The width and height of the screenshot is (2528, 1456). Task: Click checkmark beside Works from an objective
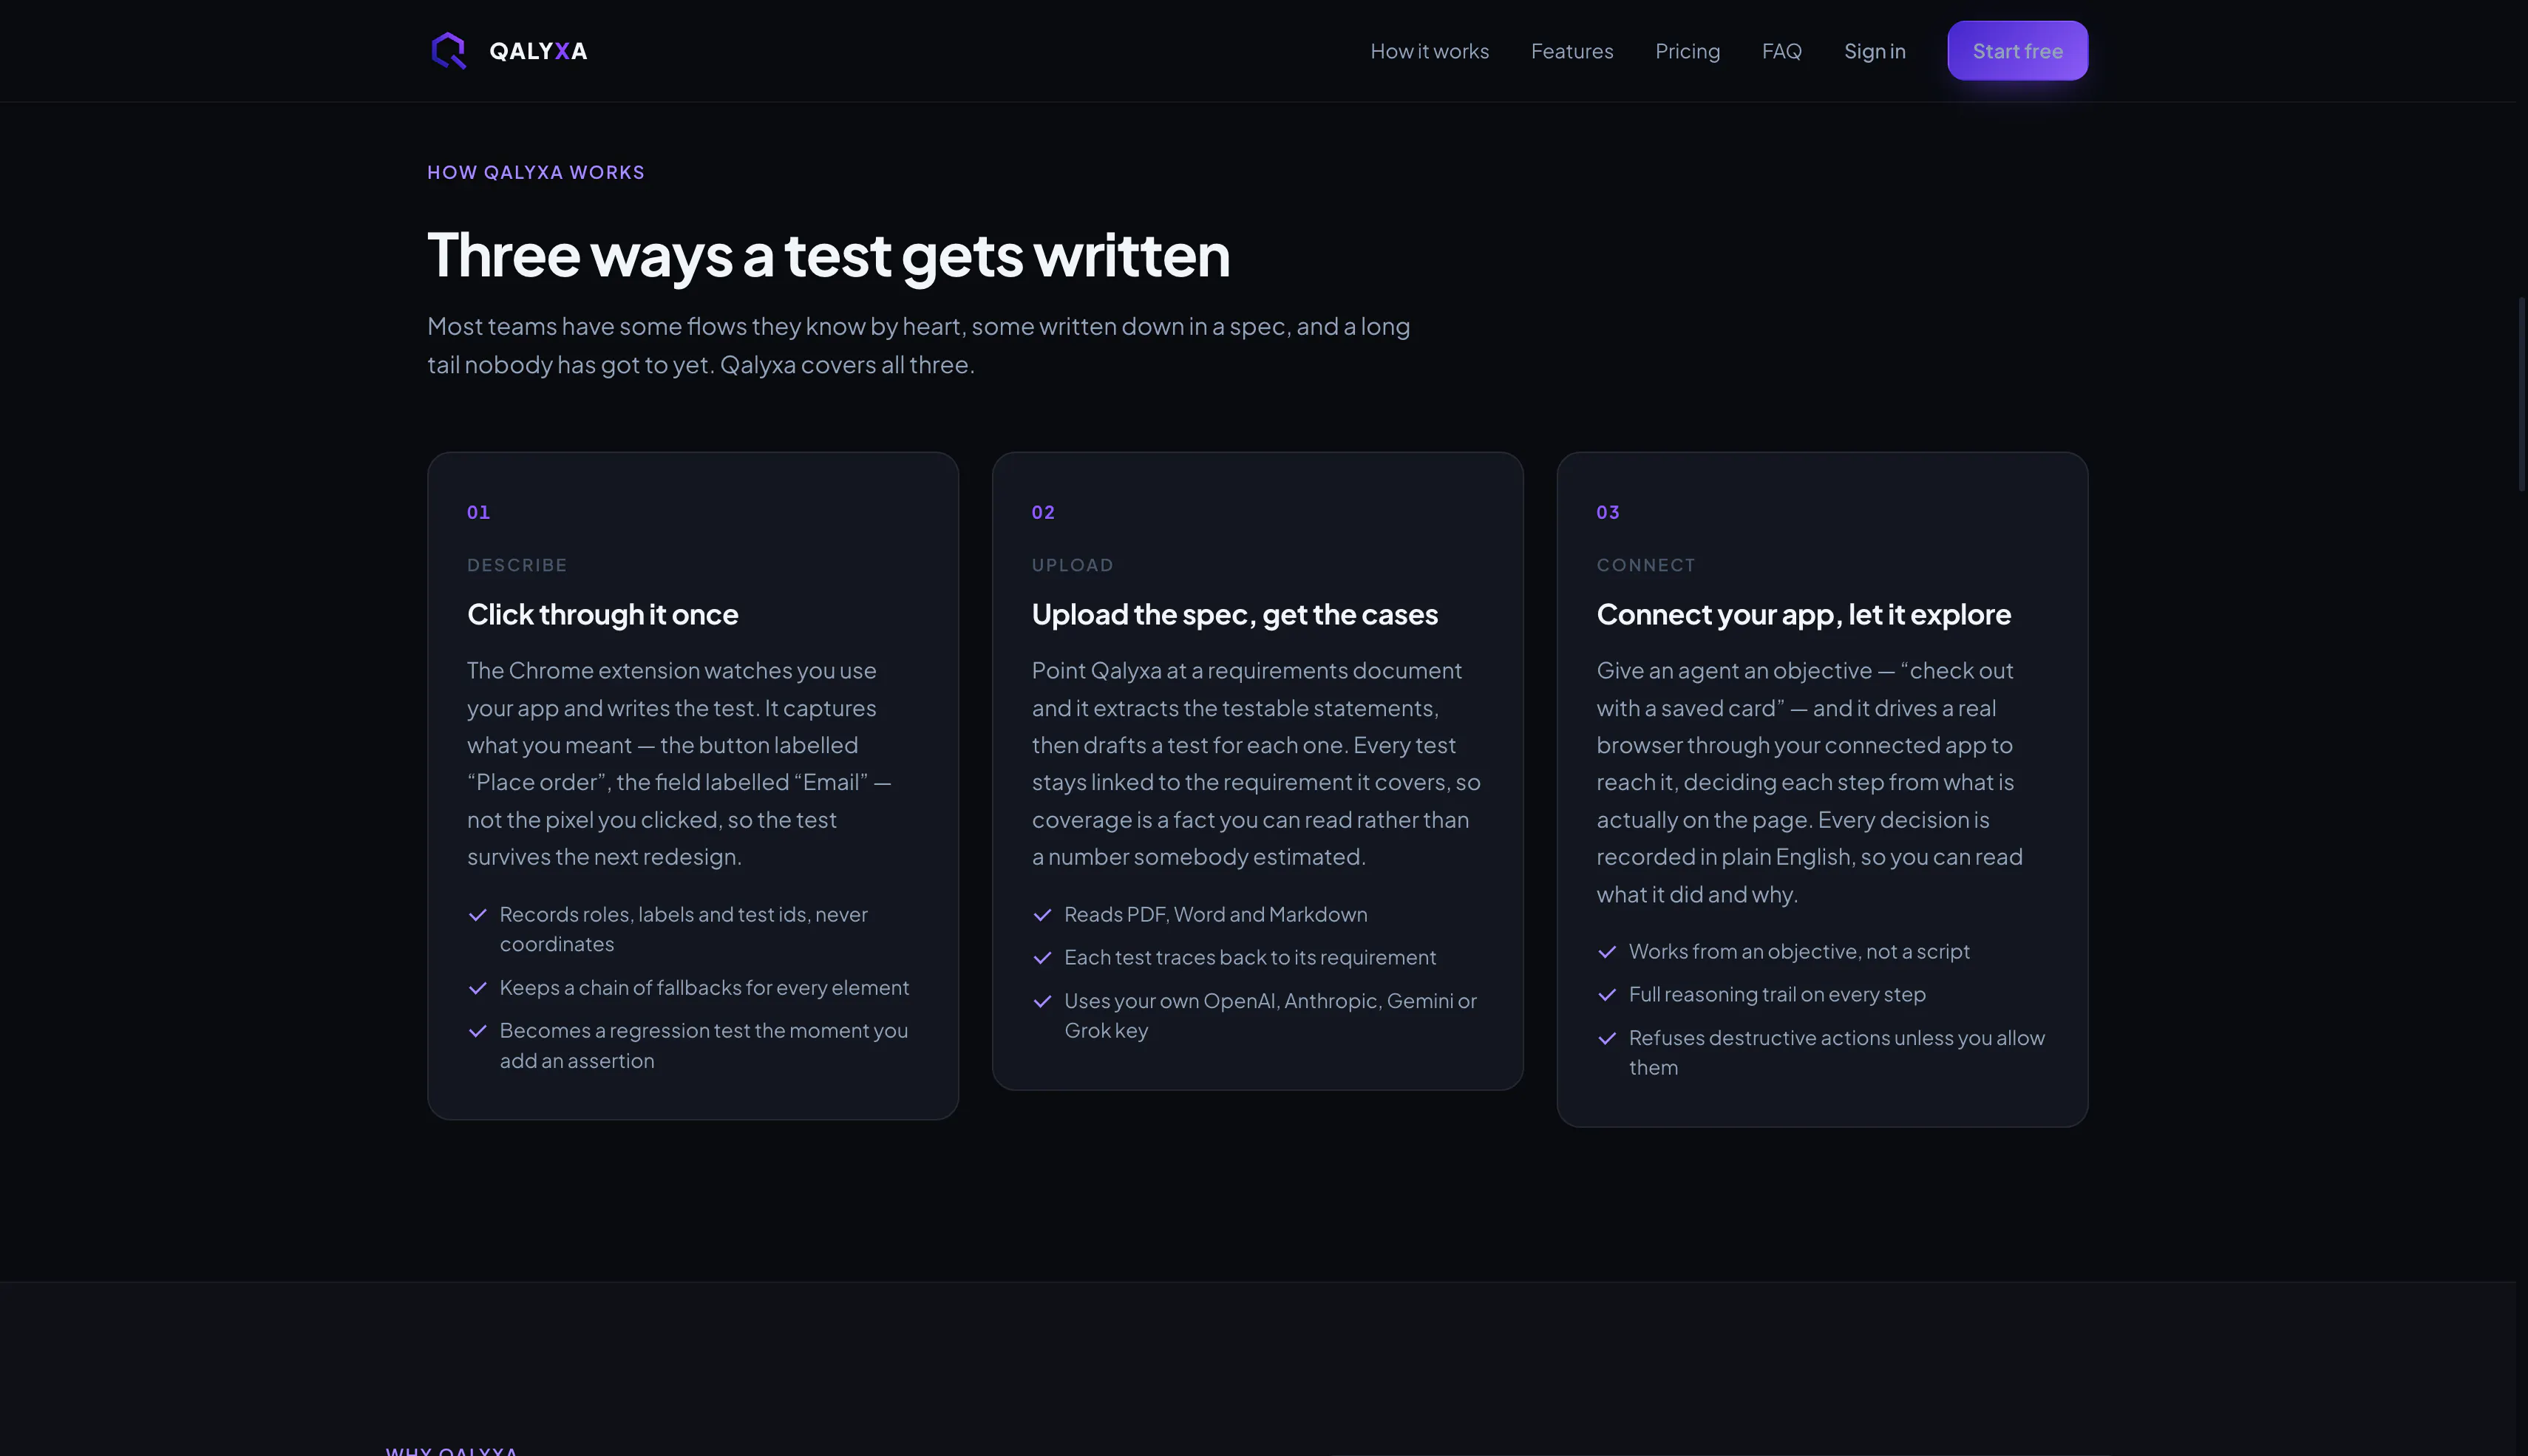pos(1607,952)
